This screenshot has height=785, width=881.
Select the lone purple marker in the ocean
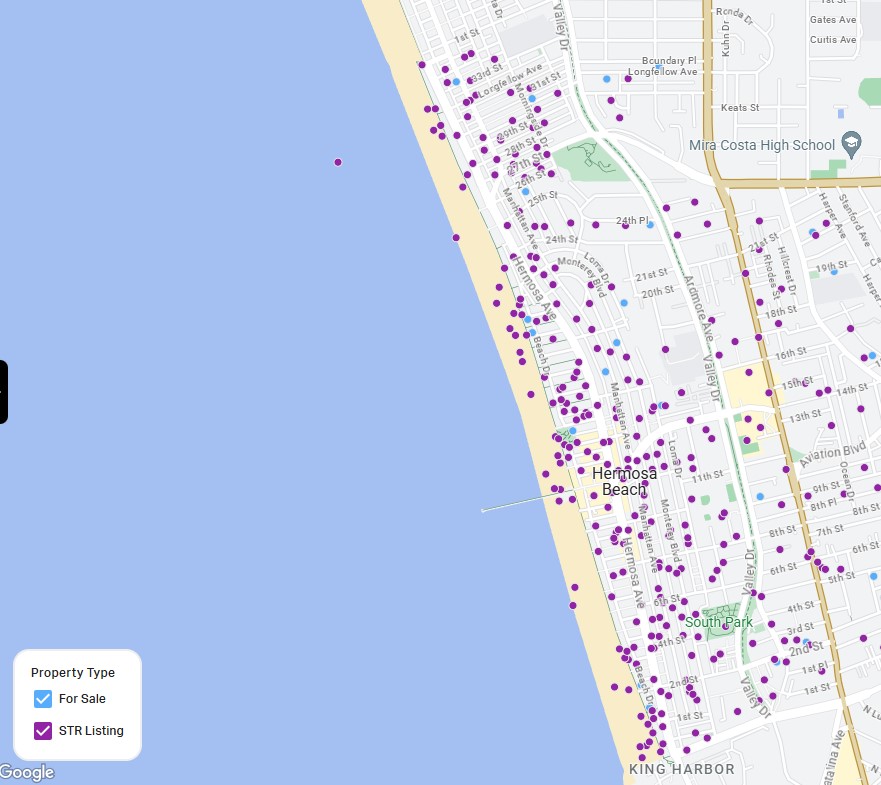coord(338,162)
